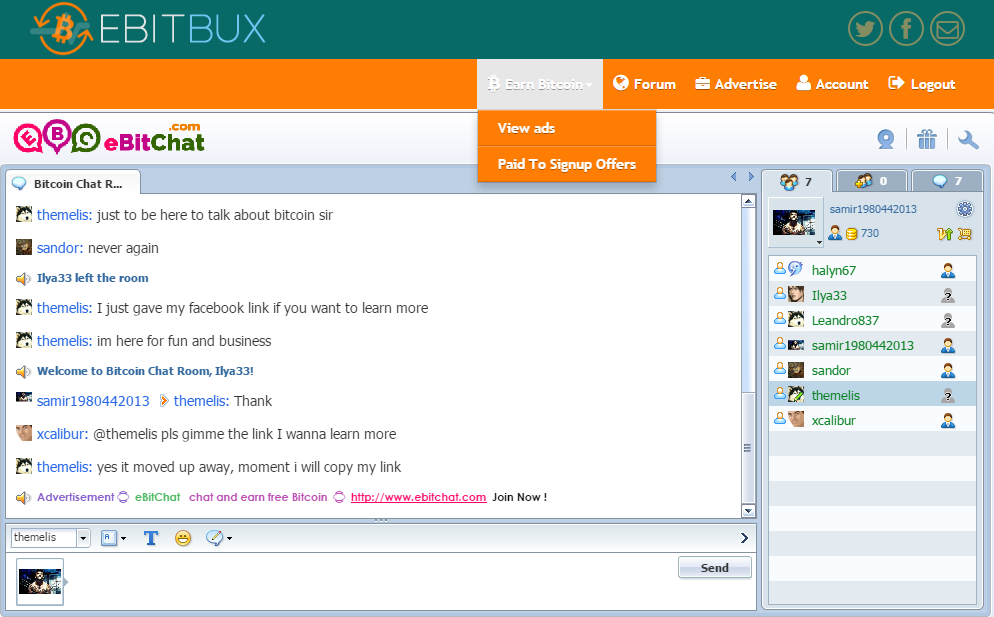Image resolution: width=994 pixels, height=617 pixels.
Task: Click the location pin icon in chat header
Action: click(x=886, y=139)
